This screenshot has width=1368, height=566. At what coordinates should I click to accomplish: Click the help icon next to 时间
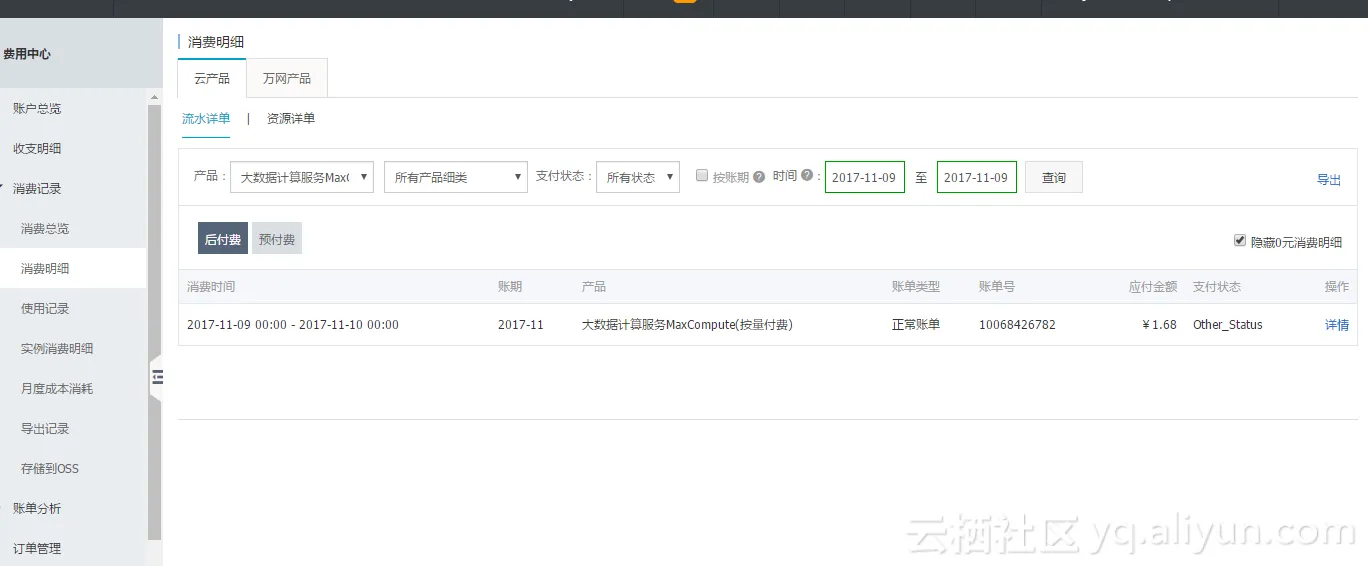[x=807, y=175]
